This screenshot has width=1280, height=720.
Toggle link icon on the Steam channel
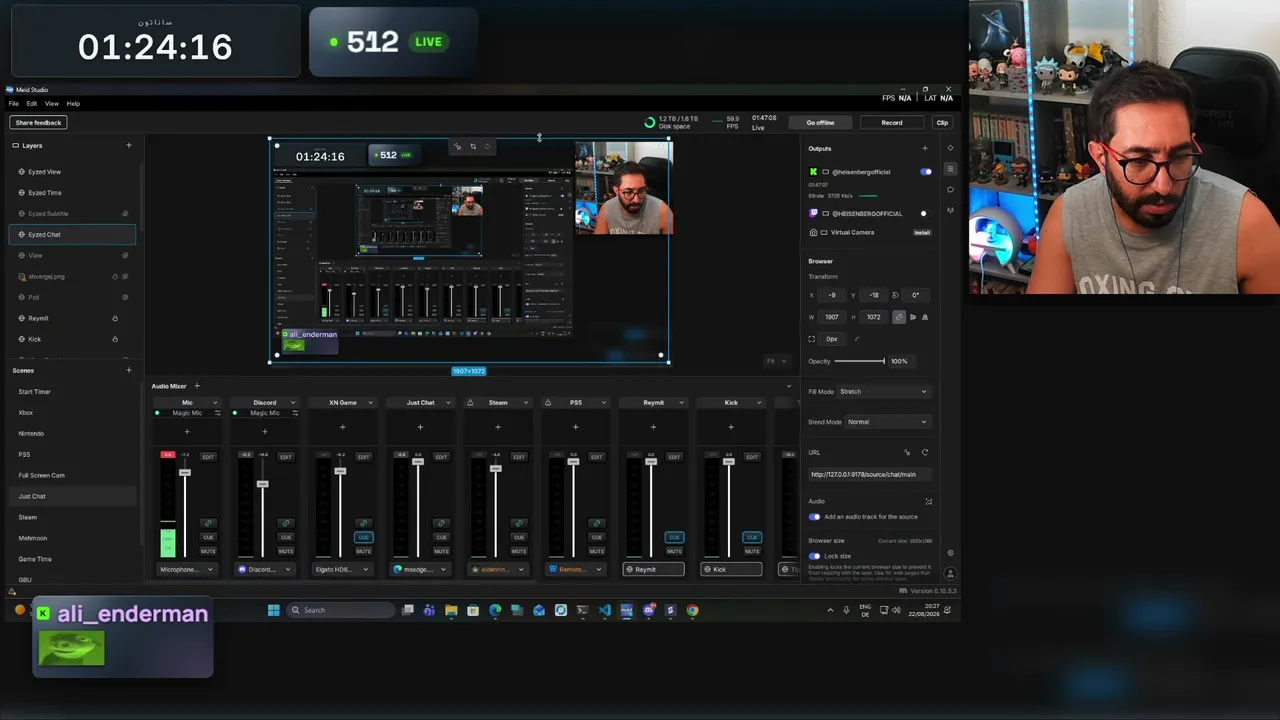pos(519,523)
